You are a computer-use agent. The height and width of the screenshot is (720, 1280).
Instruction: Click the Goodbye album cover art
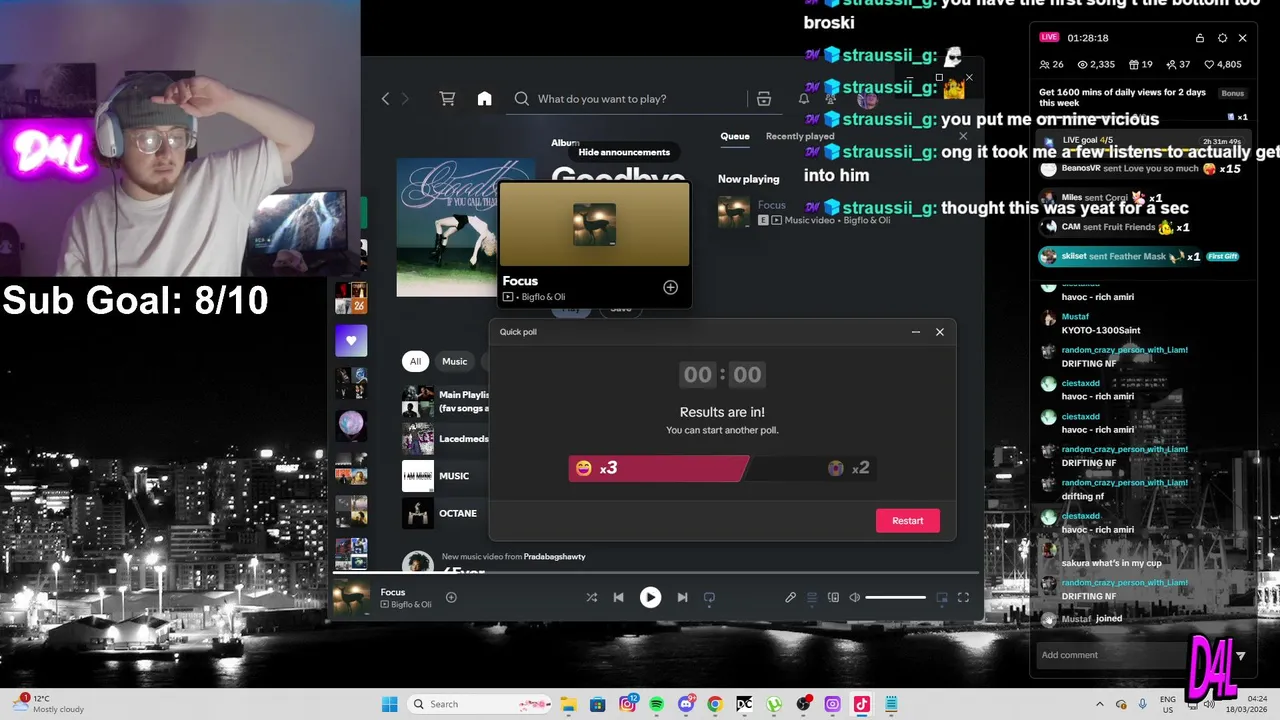pos(448,227)
